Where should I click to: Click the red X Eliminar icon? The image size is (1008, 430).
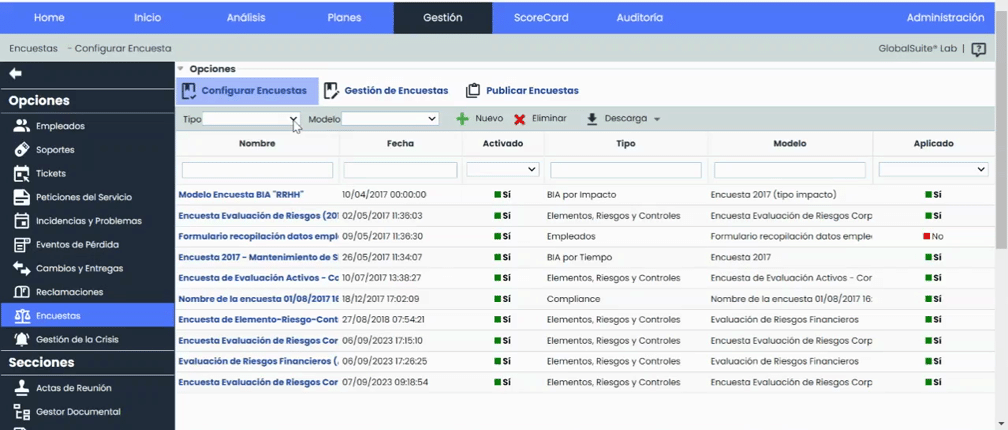tap(519, 119)
